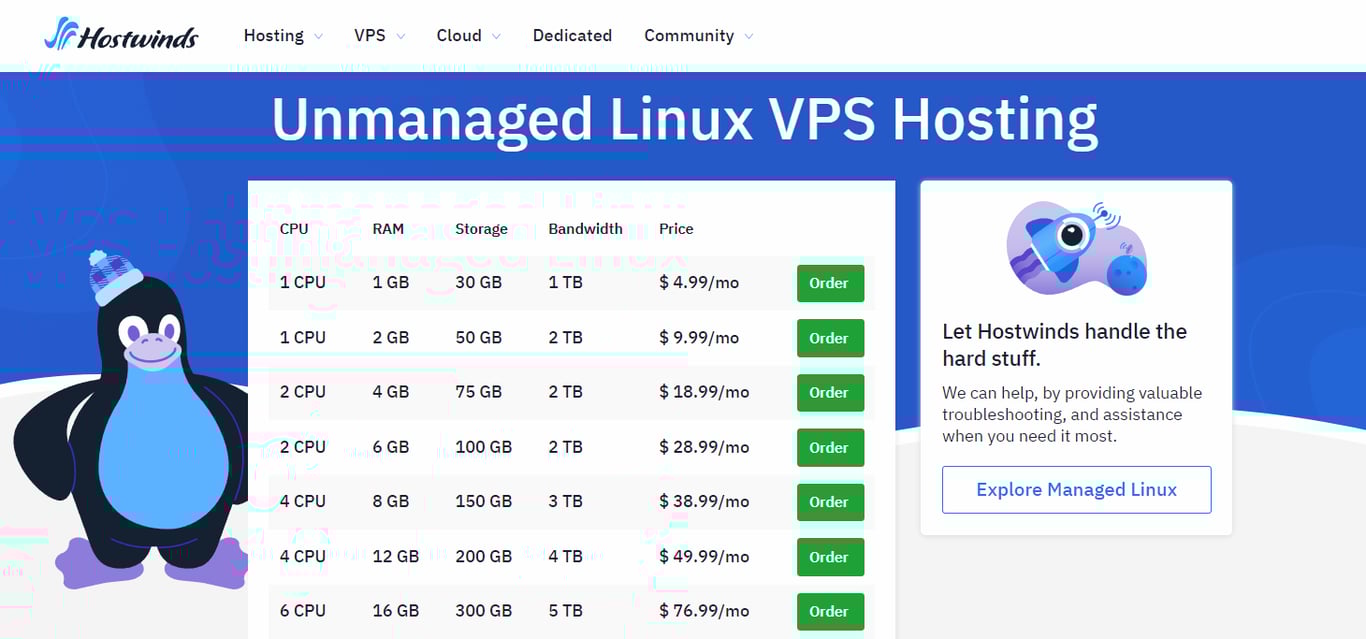Order the $4.99/mo VPS plan

click(830, 283)
